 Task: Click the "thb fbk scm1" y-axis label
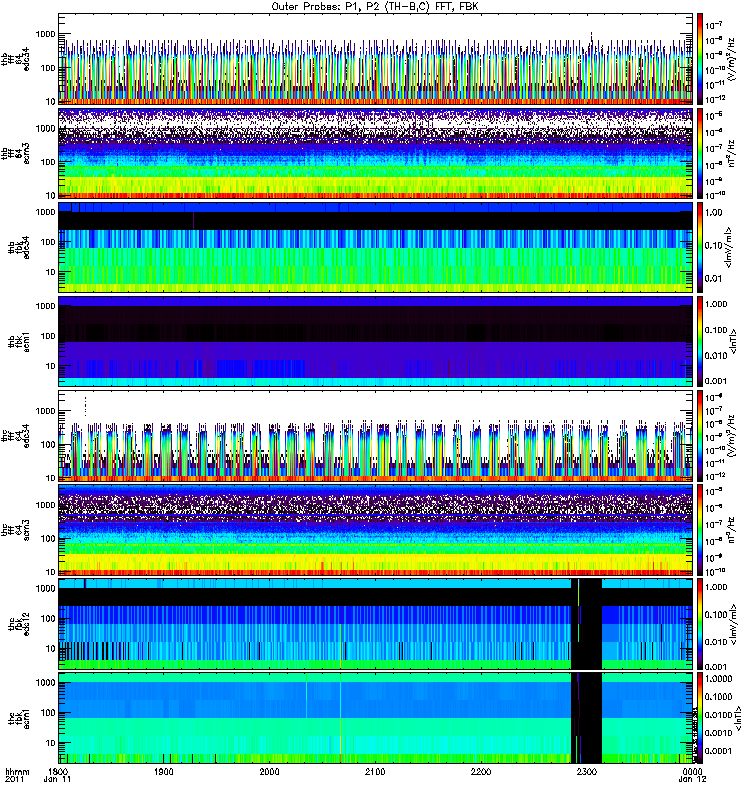(x=19, y=341)
